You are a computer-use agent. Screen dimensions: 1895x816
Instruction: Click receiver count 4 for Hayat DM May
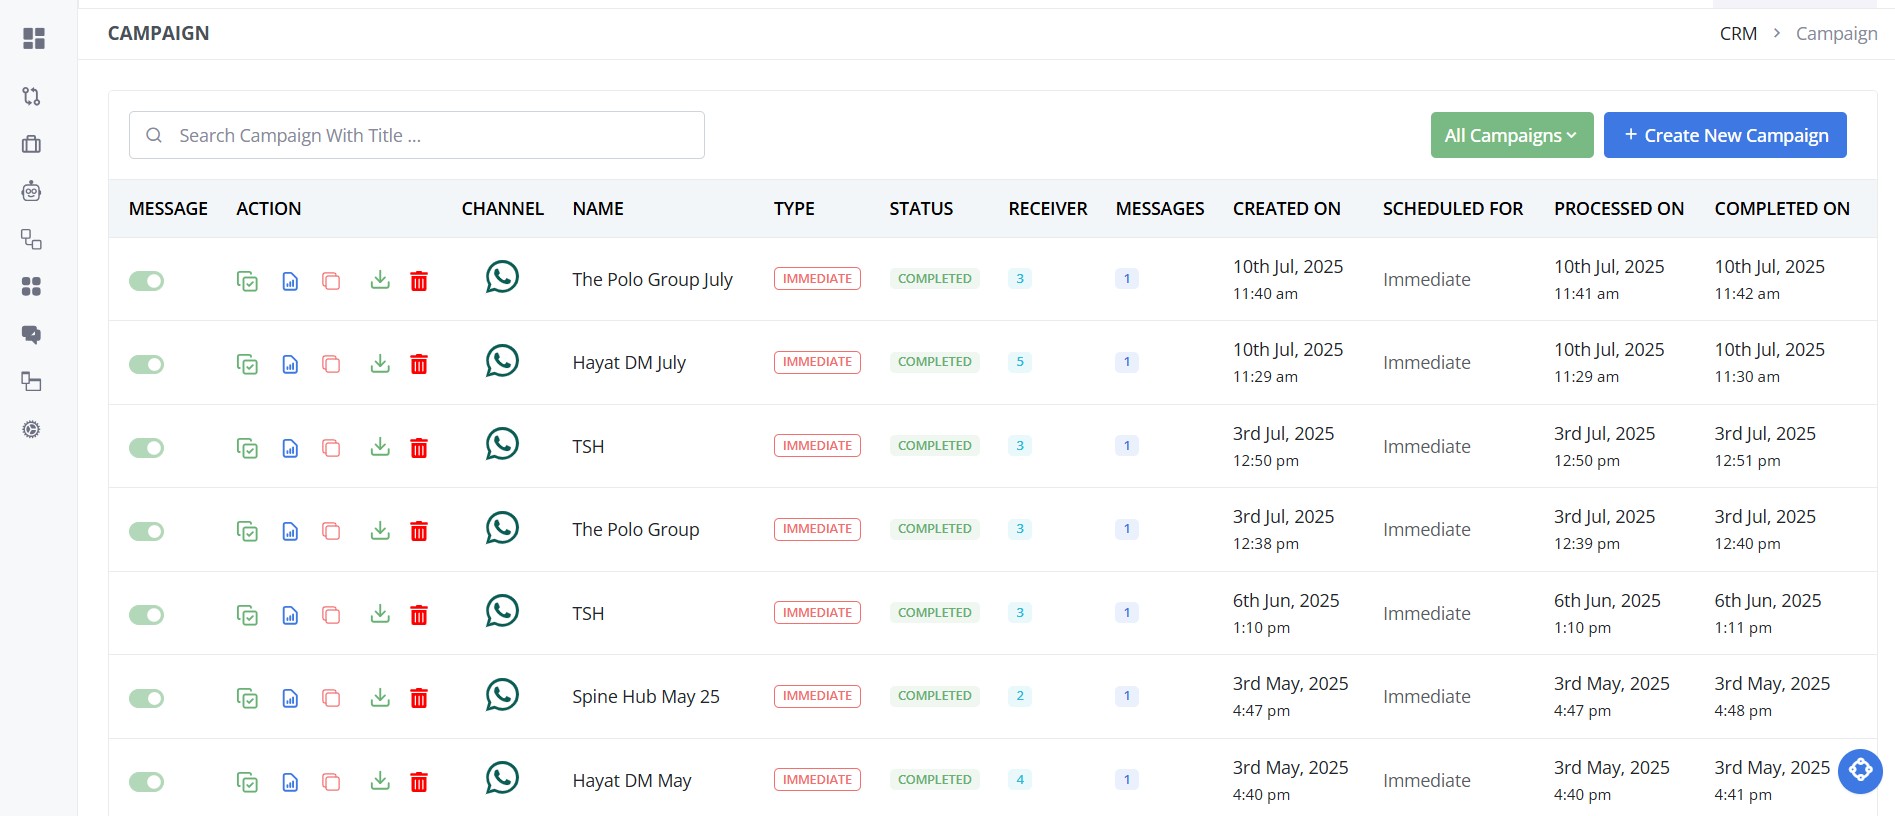tap(1020, 779)
